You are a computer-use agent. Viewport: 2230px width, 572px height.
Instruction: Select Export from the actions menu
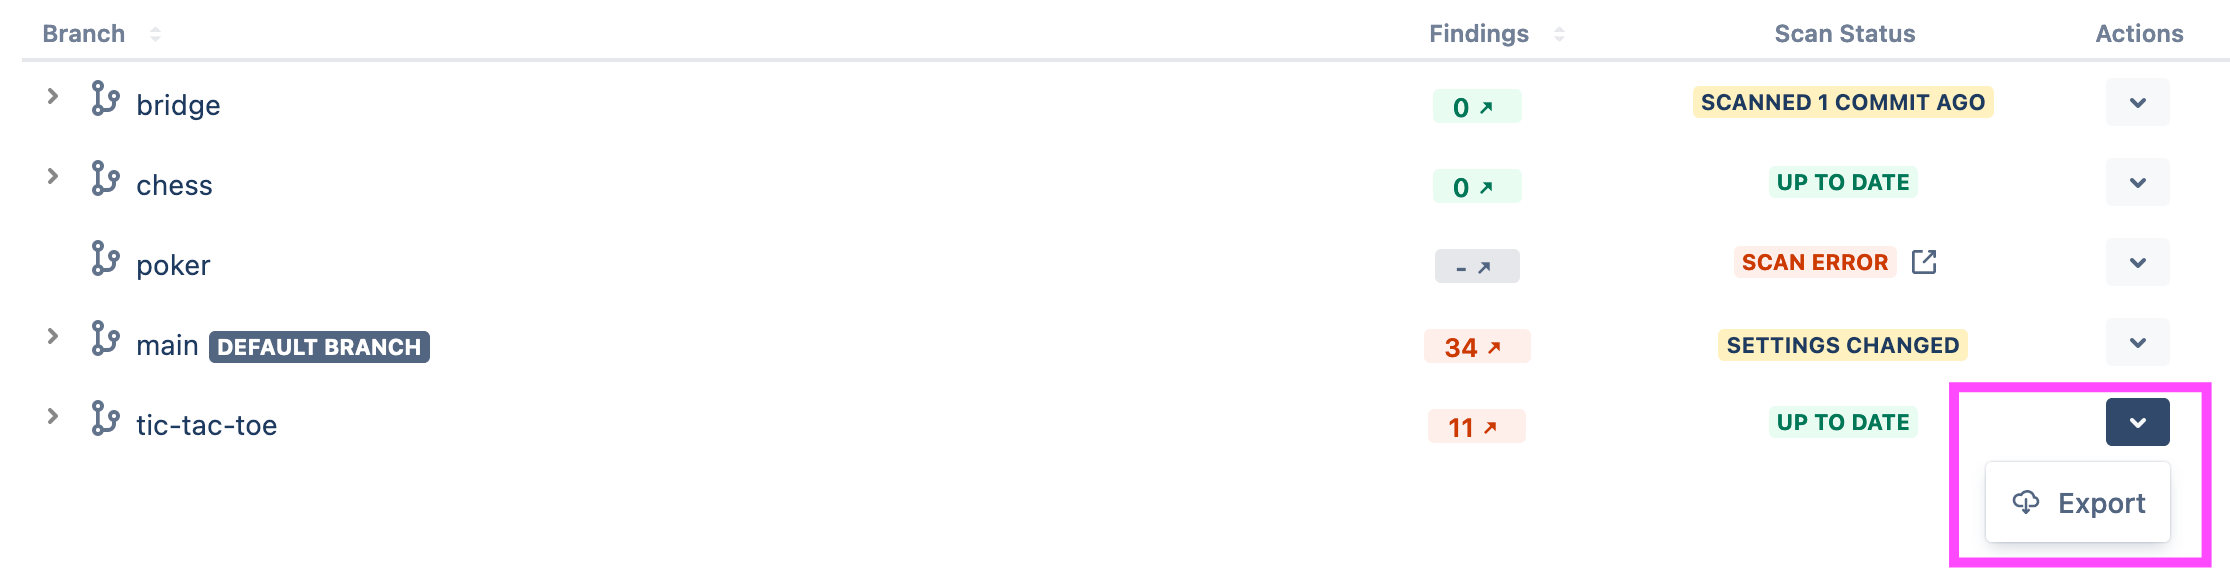(x=2078, y=503)
